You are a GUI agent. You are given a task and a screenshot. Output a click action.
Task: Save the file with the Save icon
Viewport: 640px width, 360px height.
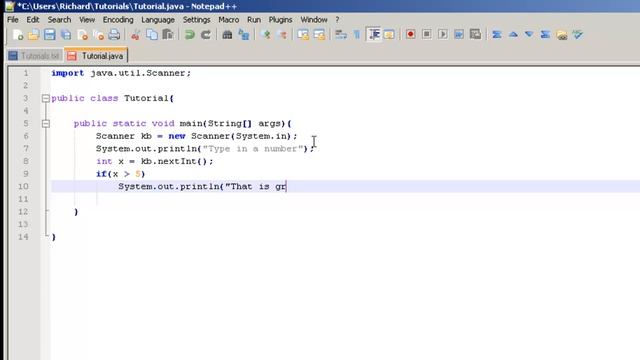50,35
